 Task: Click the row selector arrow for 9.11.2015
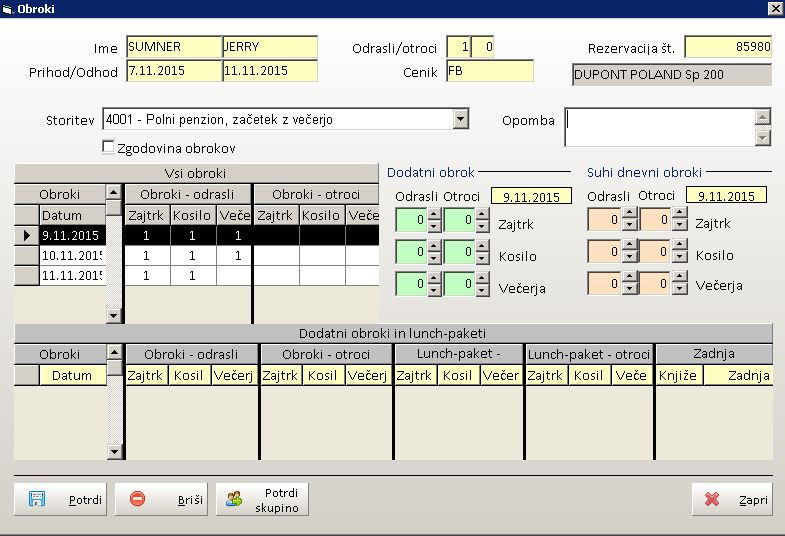click(x=27, y=235)
